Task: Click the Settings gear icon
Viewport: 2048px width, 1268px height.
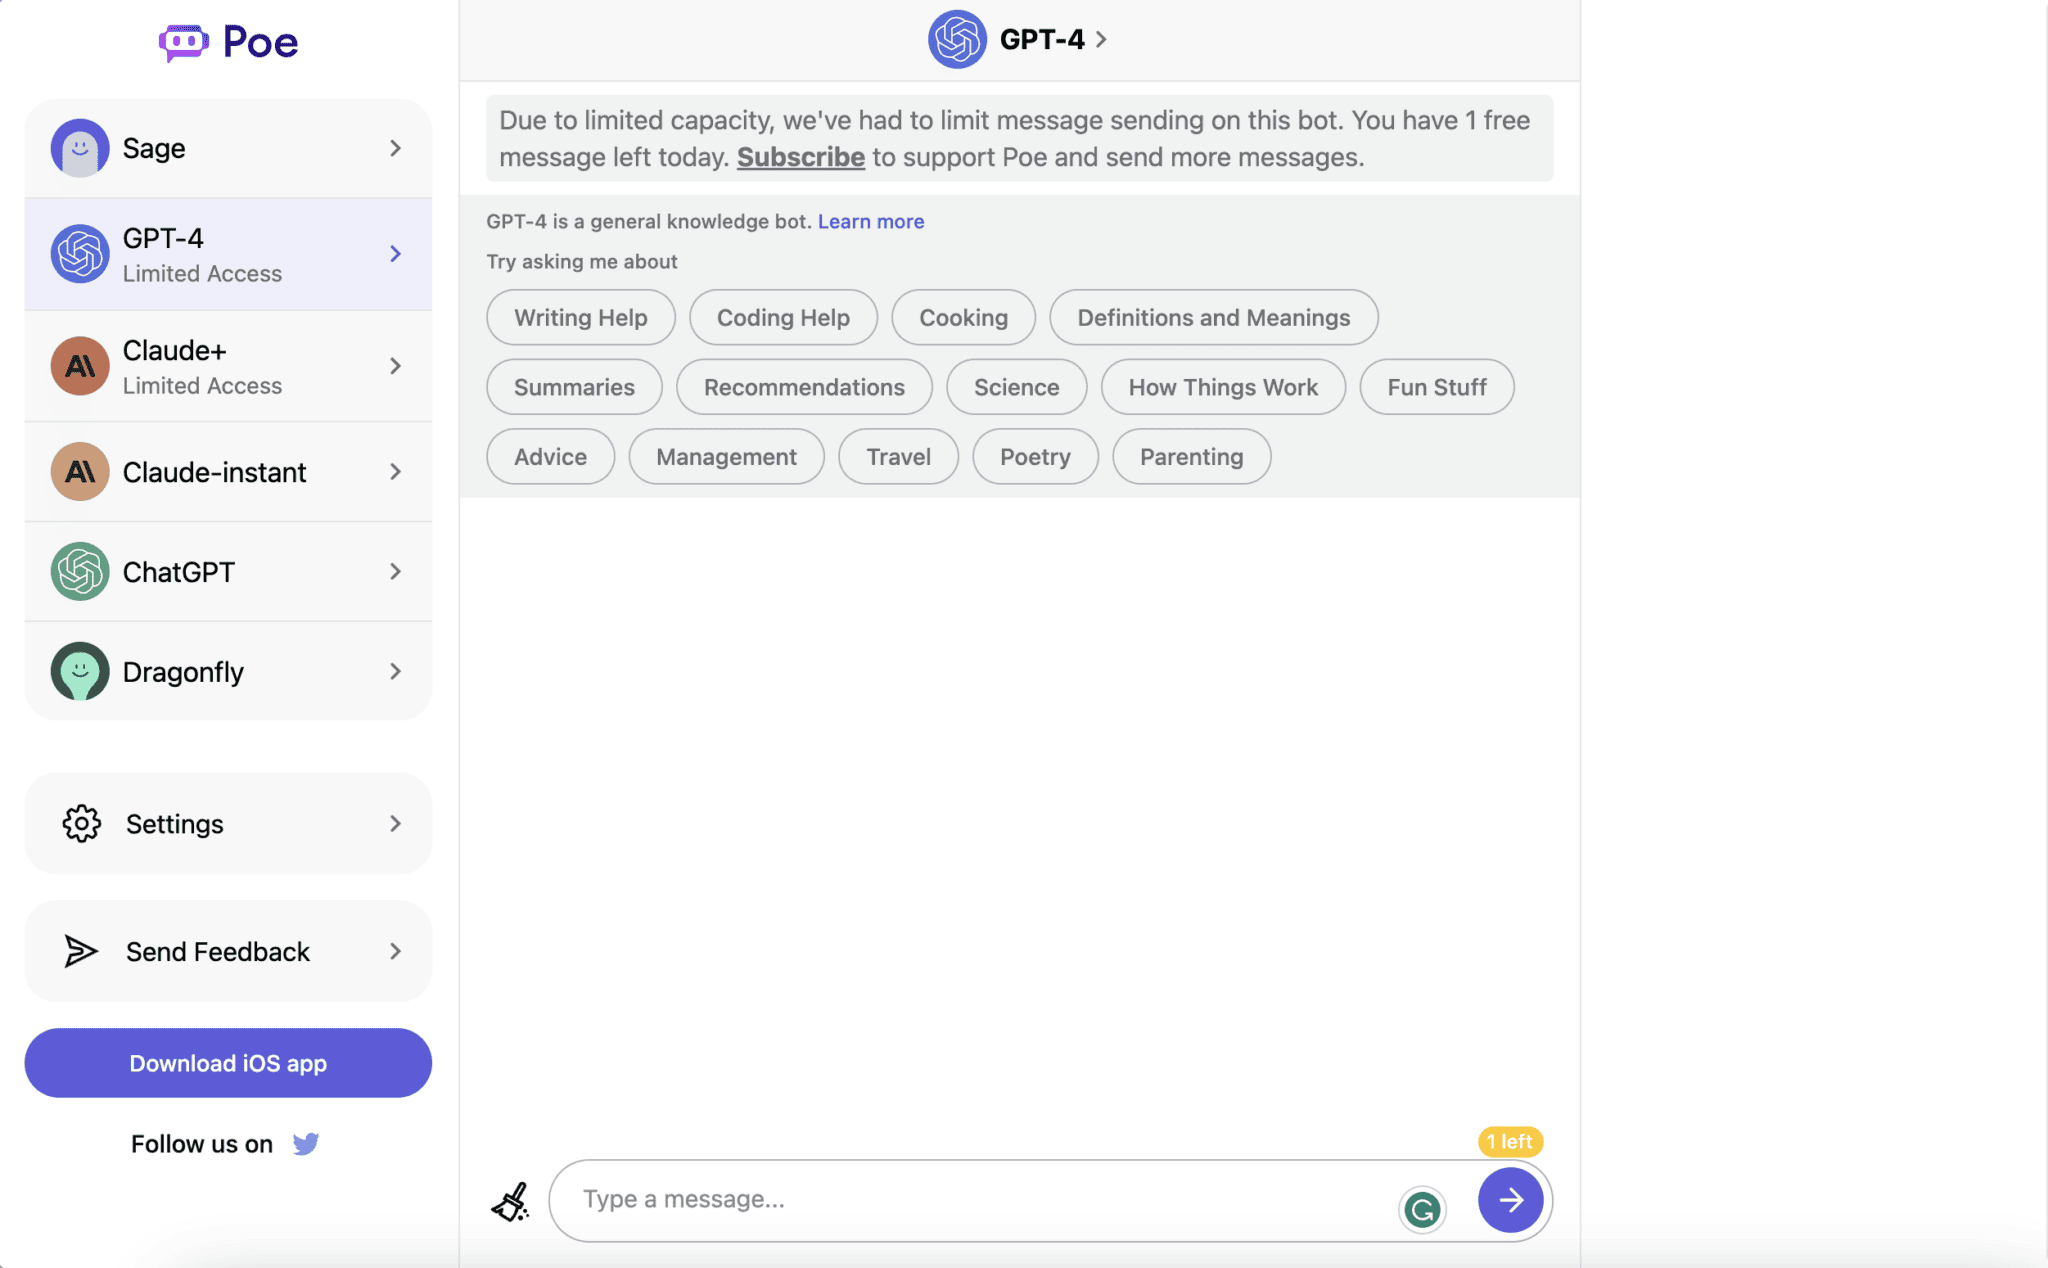Action: pos(82,824)
